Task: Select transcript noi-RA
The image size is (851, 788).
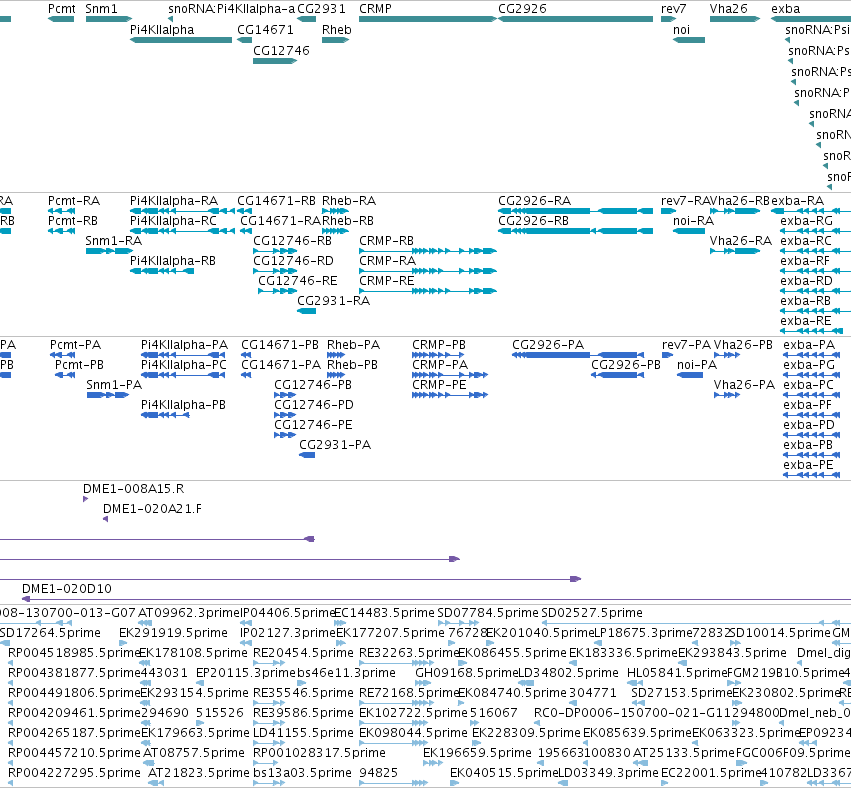Action: 689,231
